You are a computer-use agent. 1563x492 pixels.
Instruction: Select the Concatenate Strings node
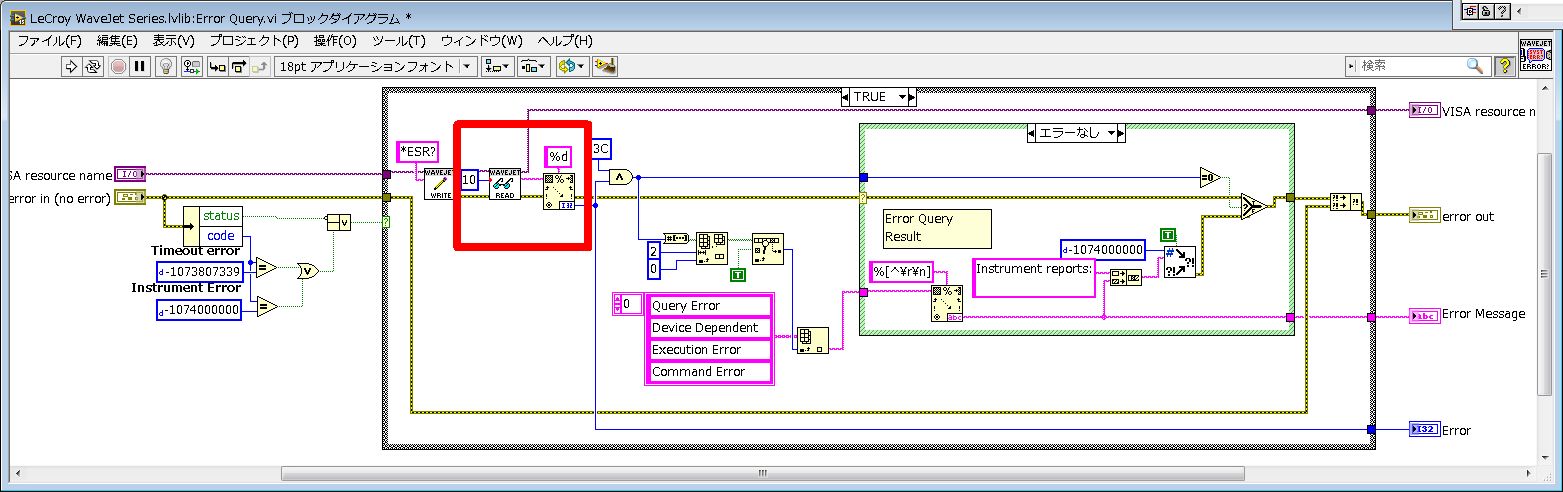pos(1127,277)
